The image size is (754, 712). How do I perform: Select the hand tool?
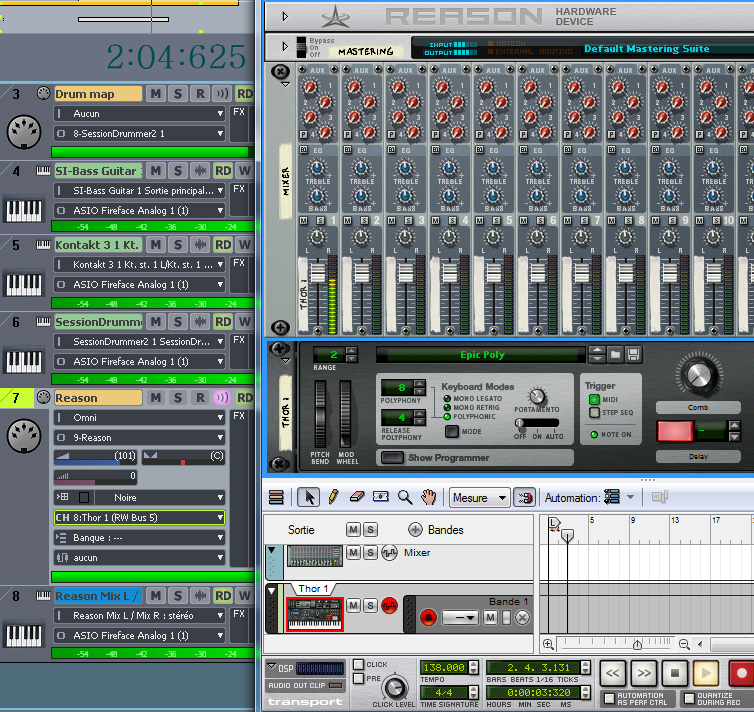click(x=428, y=497)
